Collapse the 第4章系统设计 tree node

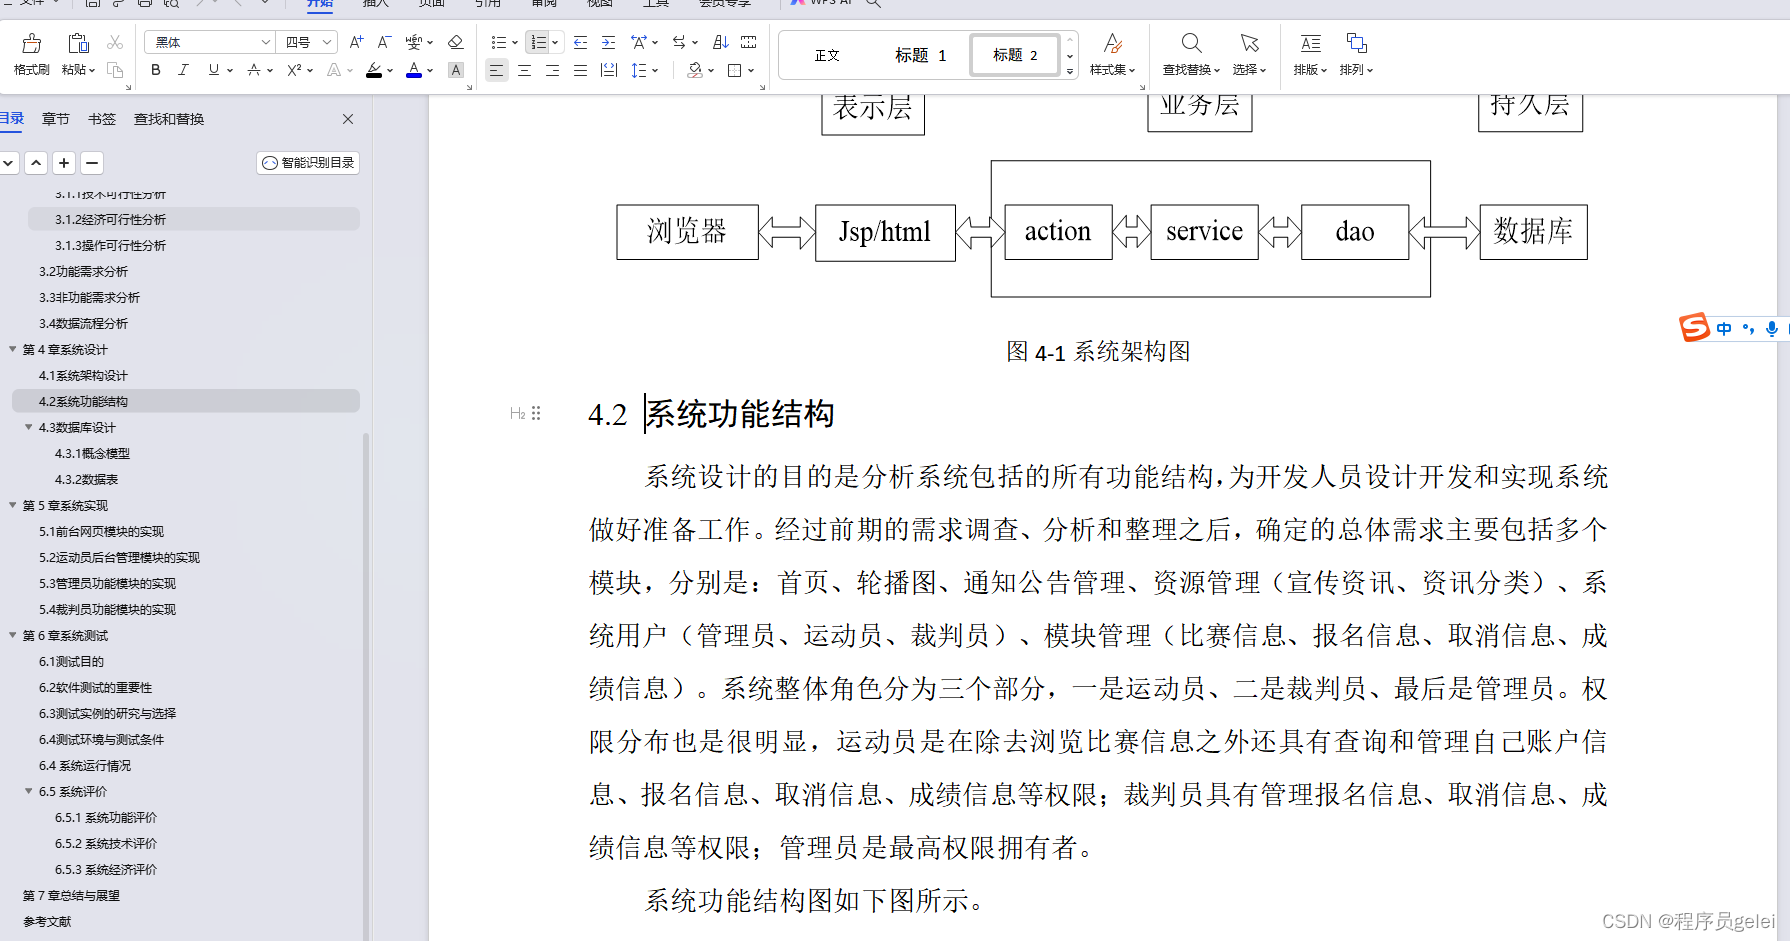click(13, 349)
